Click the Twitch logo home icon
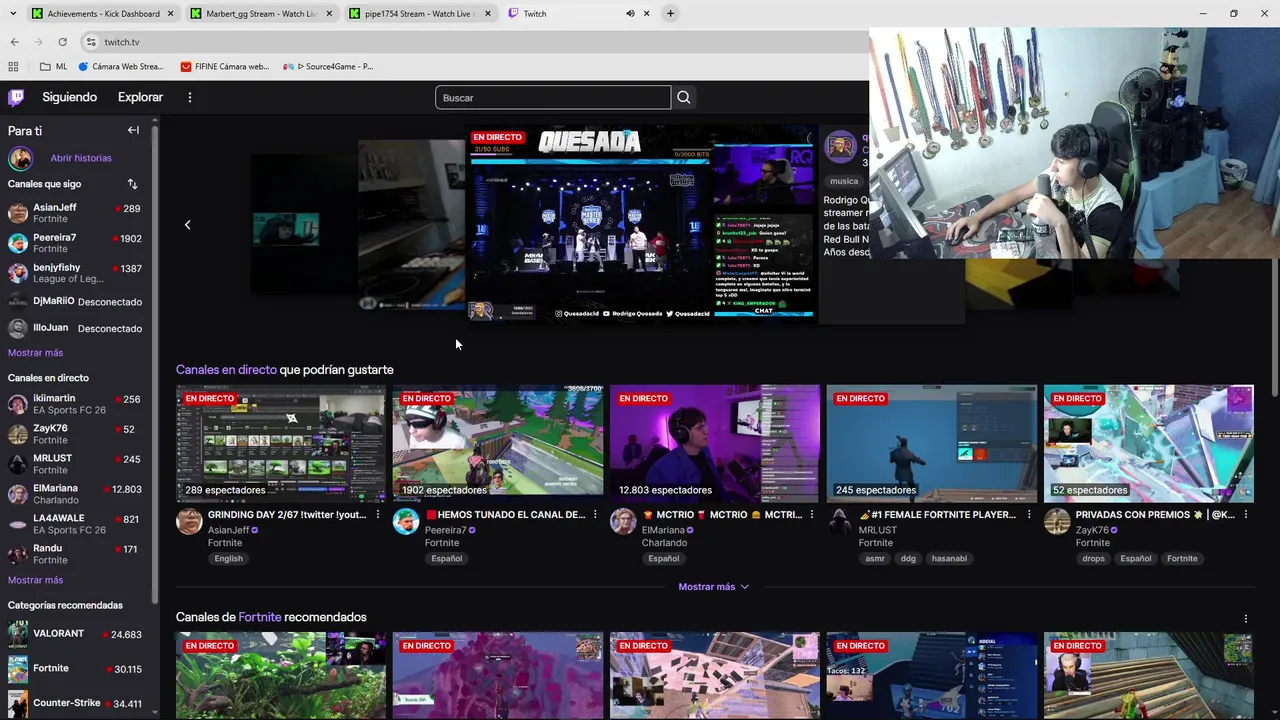The height and width of the screenshot is (720, 1280). 16,97
